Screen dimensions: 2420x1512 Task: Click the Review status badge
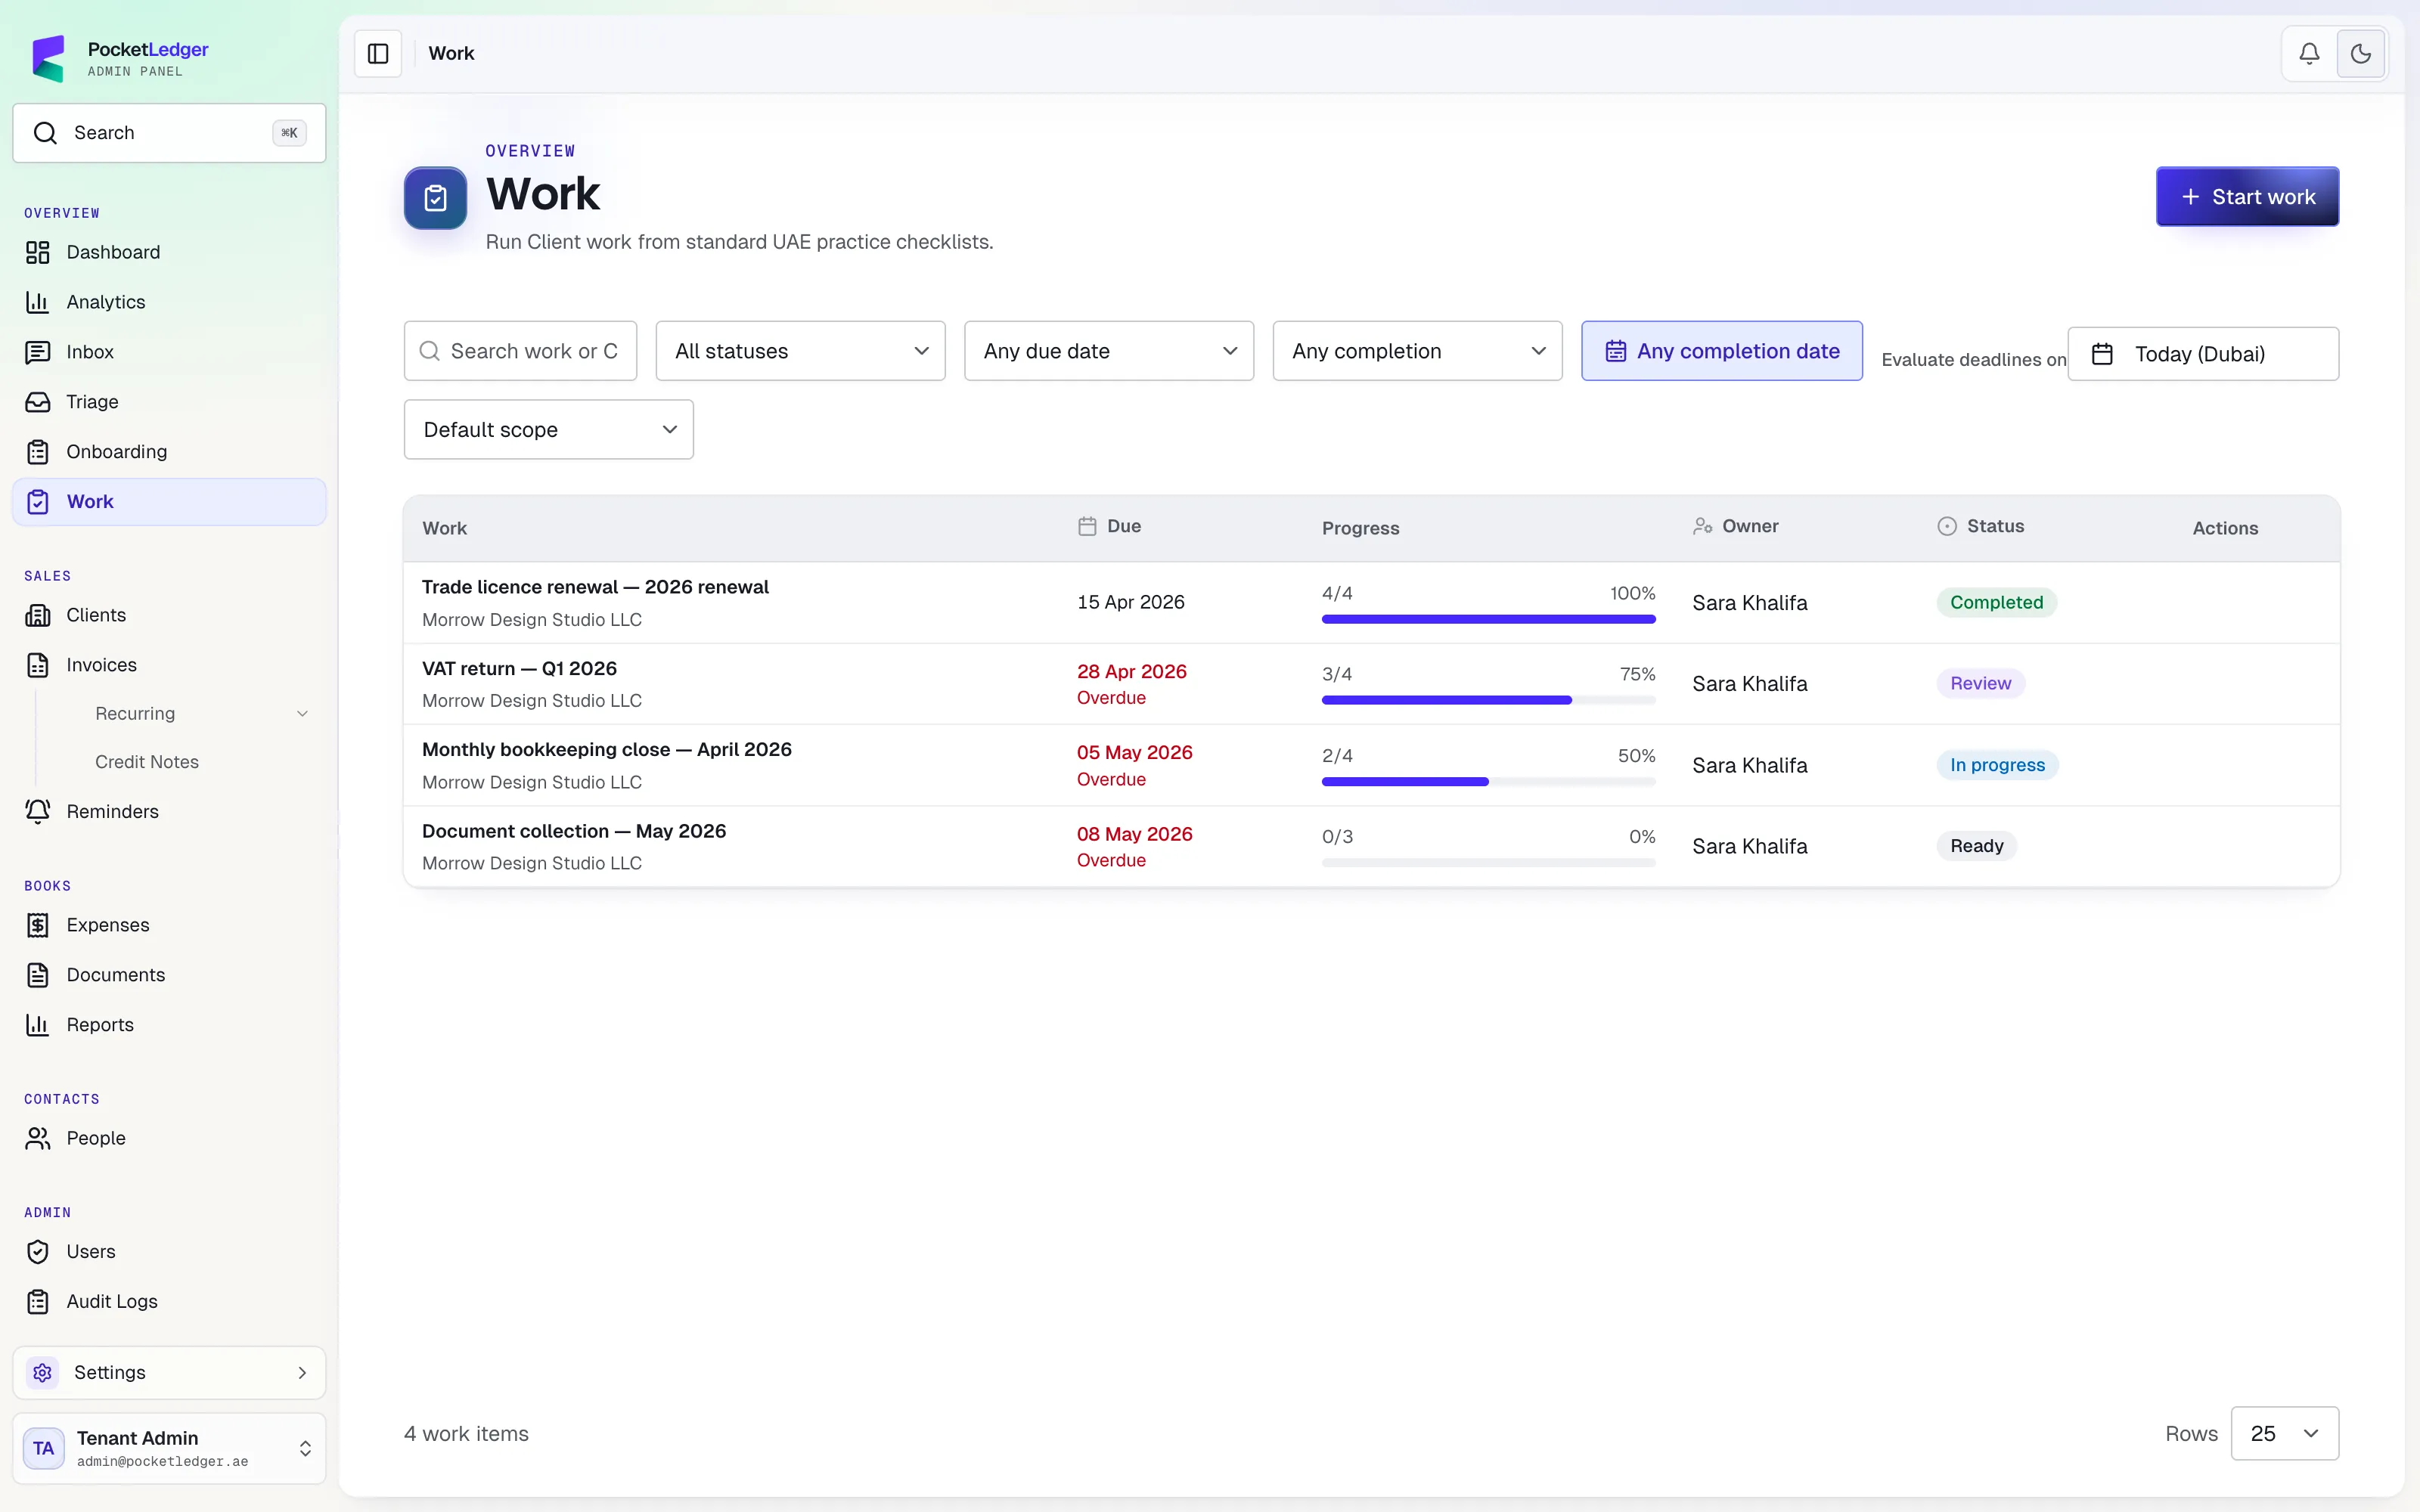click(1980, 683)
